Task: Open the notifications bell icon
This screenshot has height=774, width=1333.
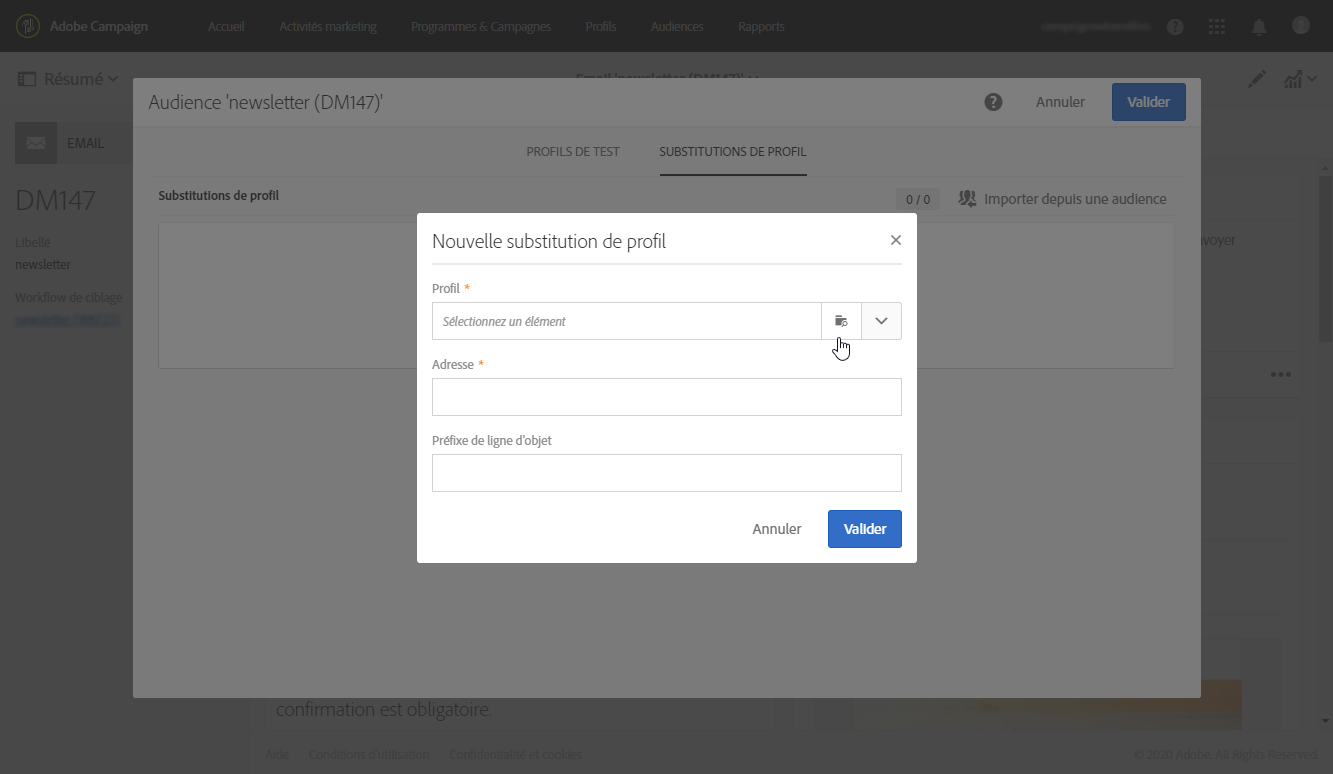Action: click(x=1259, y=27)
